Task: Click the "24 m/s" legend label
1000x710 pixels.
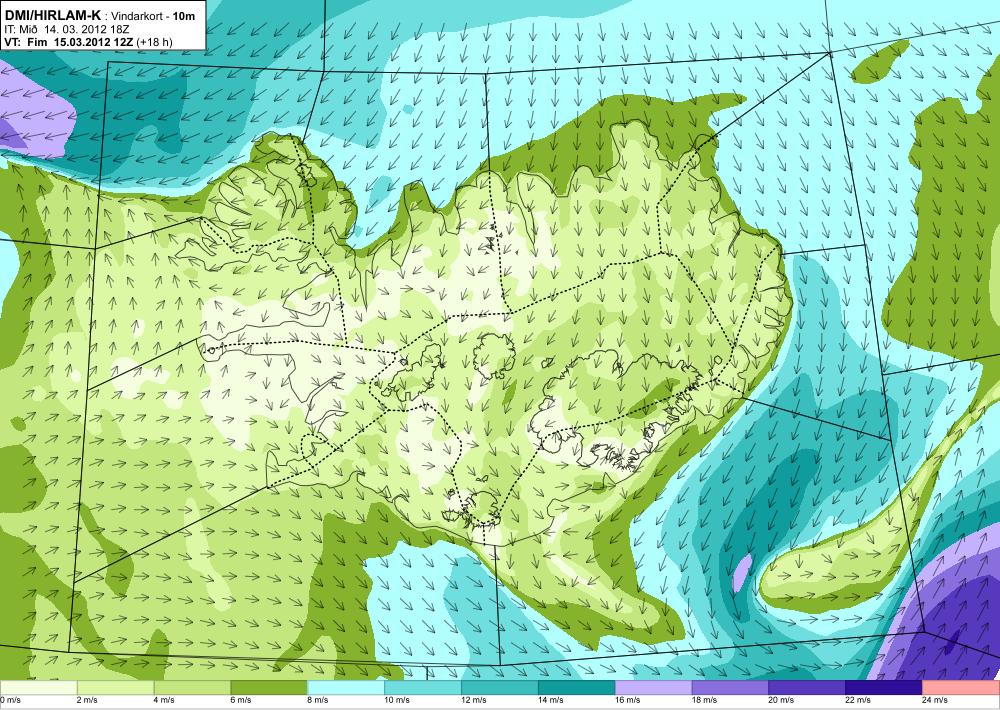Action: [935, 700]
